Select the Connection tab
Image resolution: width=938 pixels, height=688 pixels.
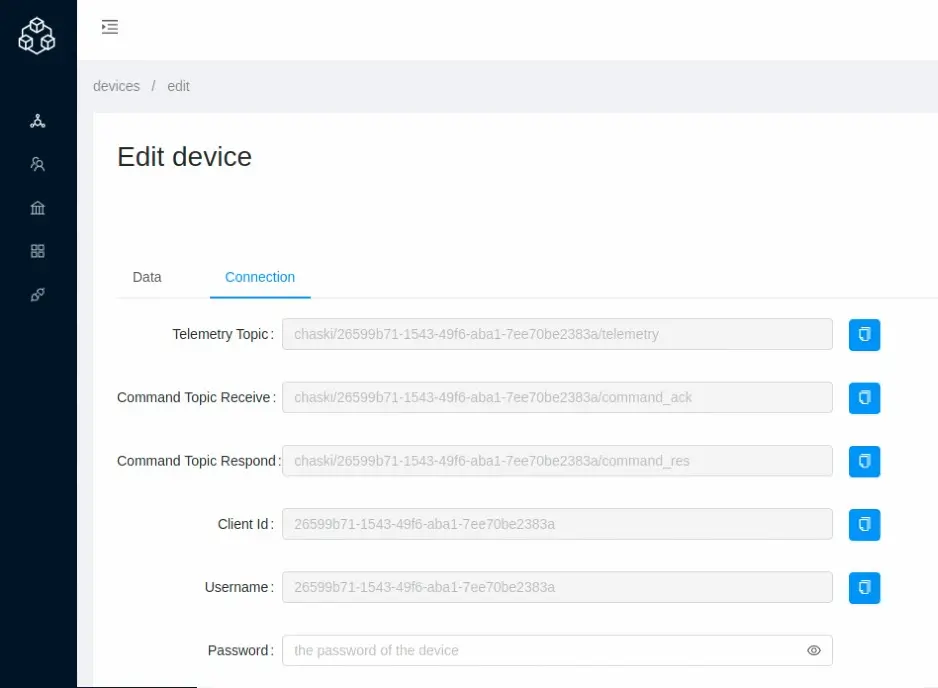tap(260, 277)
